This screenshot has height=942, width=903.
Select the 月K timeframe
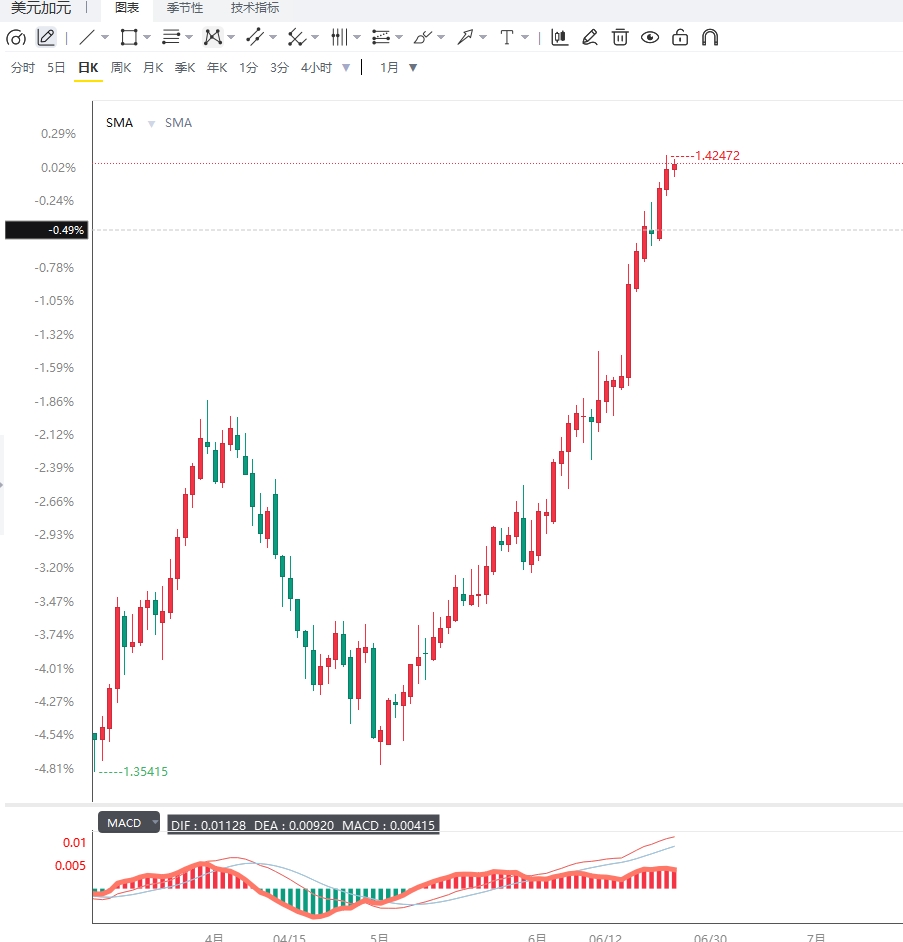coord(153,67)
